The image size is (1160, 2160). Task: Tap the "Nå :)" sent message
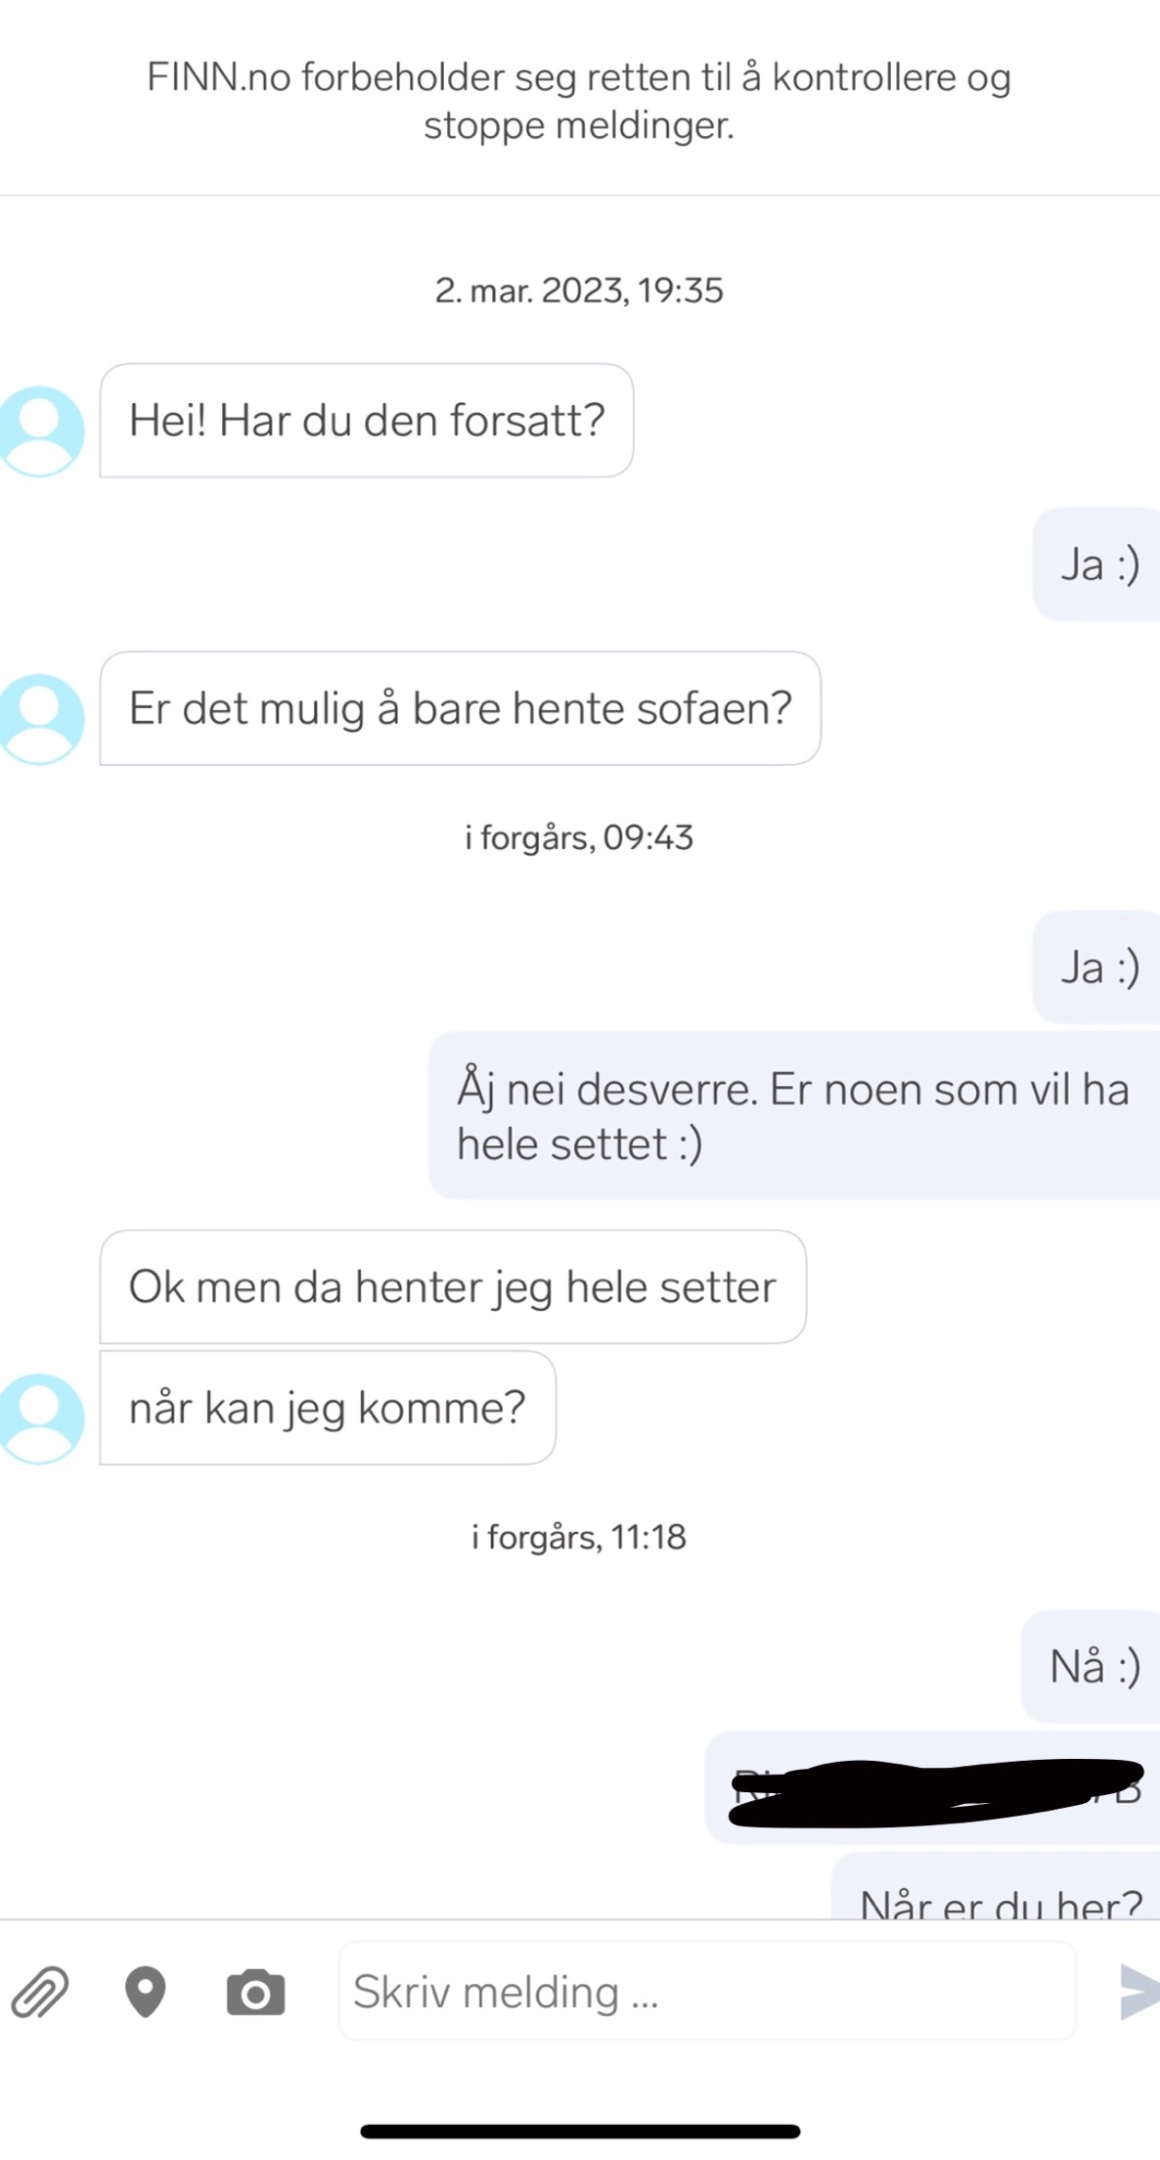click(1094, 1667)
